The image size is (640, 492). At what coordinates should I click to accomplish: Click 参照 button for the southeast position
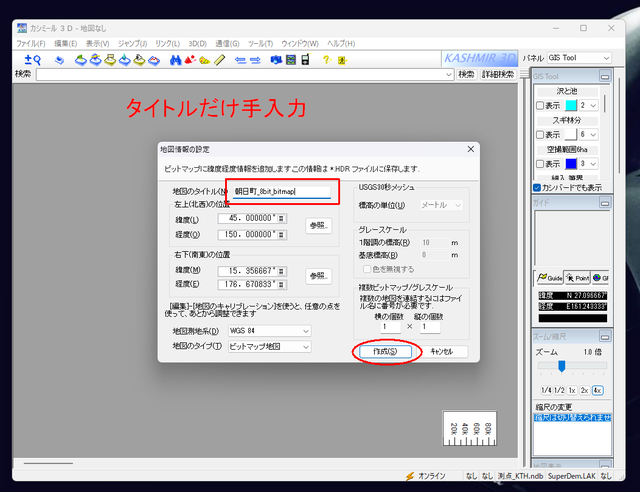318,276
